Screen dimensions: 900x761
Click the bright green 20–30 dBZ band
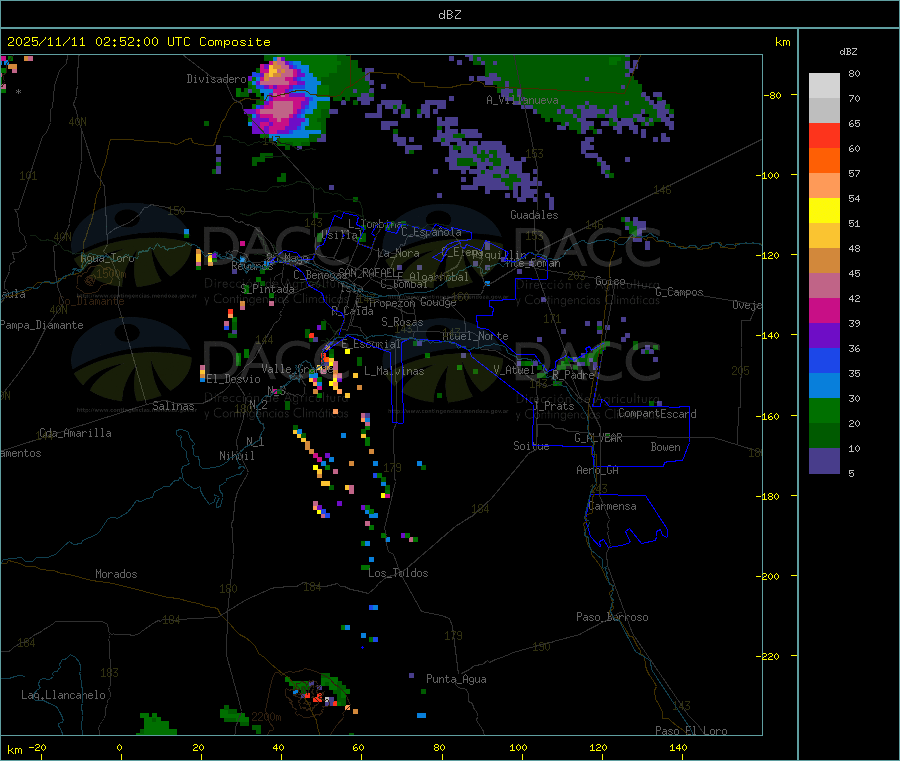(824, 410)
